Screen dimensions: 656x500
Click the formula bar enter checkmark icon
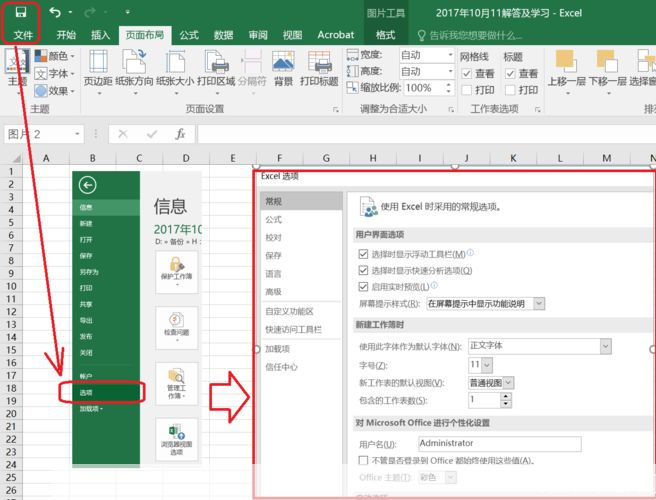[152, 134]
